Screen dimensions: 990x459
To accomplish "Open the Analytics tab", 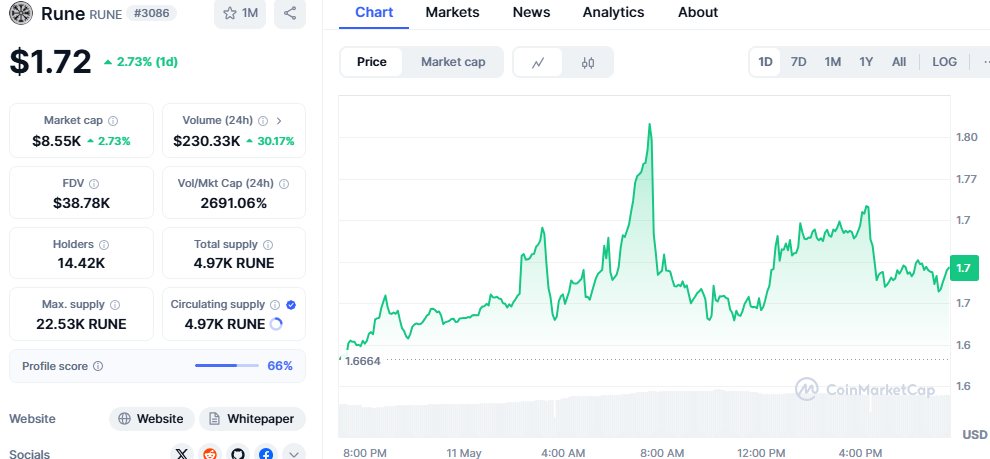I will pos(613,13).
